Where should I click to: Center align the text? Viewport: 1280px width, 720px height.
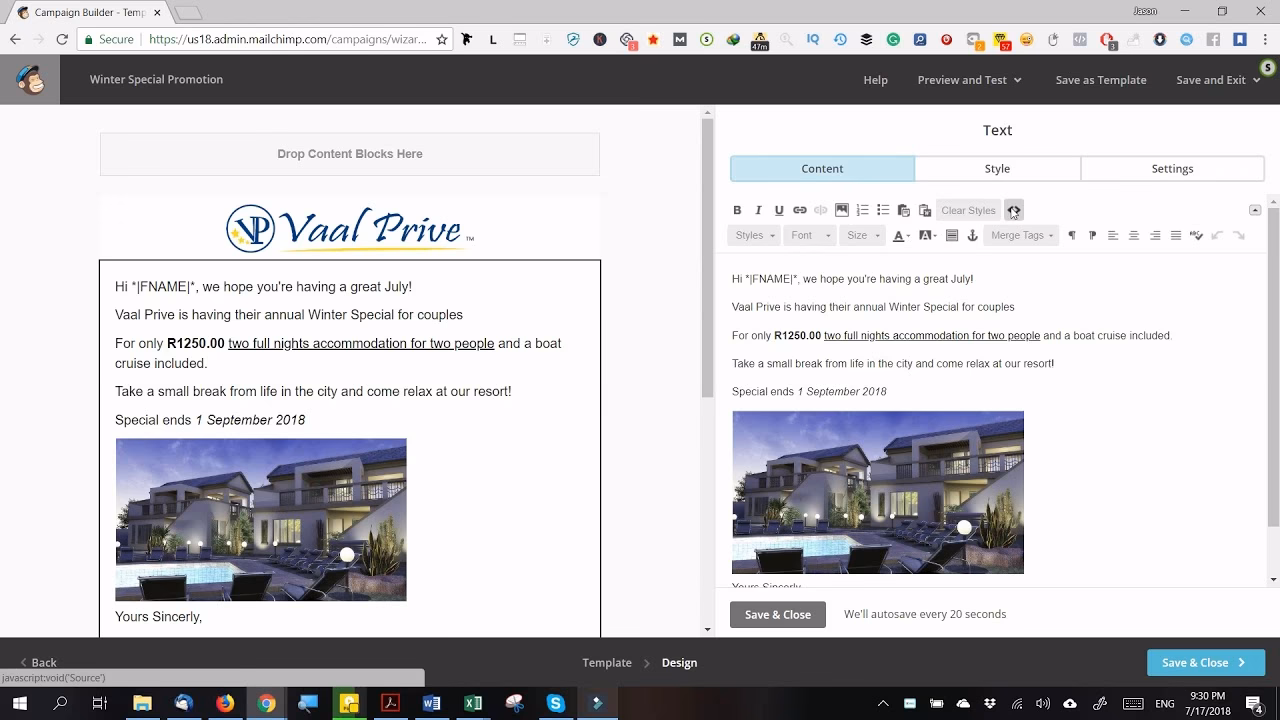click(1134, 236)
